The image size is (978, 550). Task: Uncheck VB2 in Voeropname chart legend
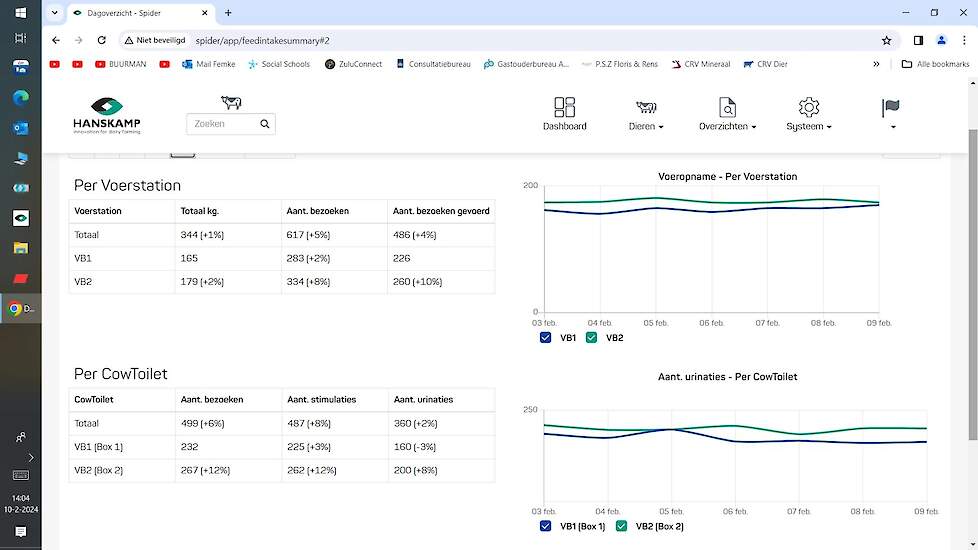point(591,337)
